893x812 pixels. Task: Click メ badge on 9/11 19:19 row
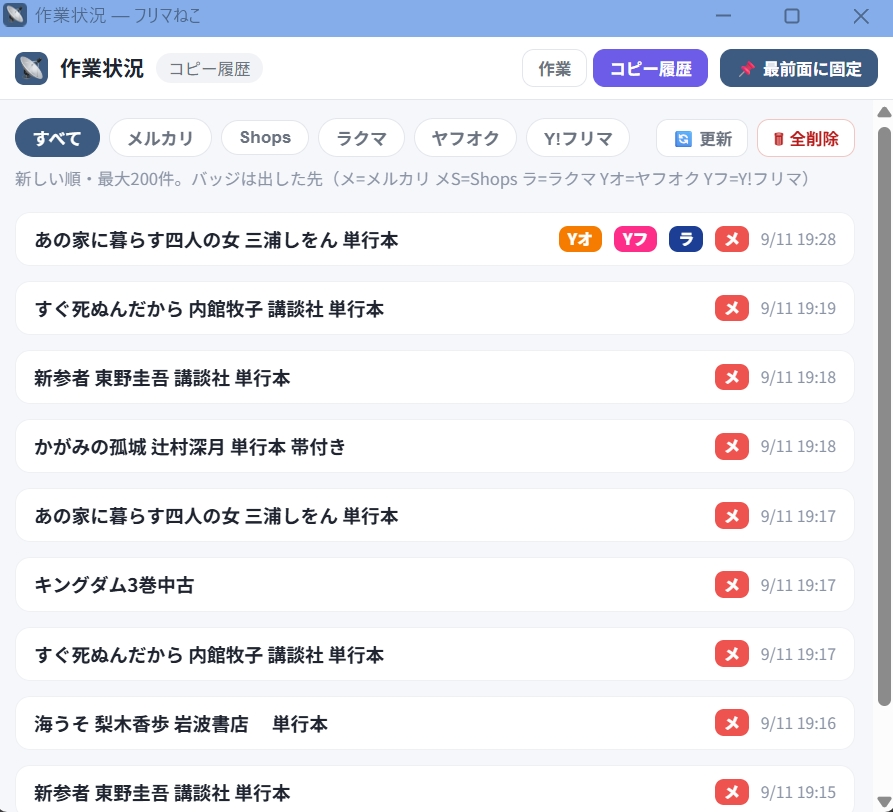[x=732, y=308]
